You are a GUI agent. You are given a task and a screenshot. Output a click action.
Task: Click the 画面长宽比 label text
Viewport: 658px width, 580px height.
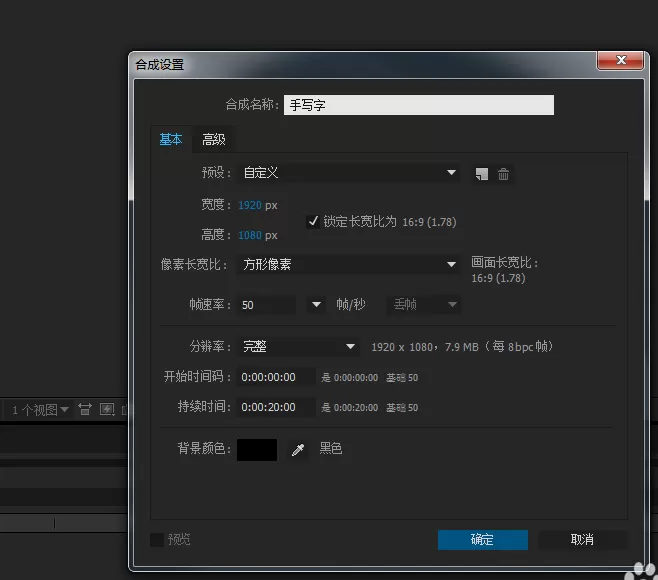click(504, 262)
